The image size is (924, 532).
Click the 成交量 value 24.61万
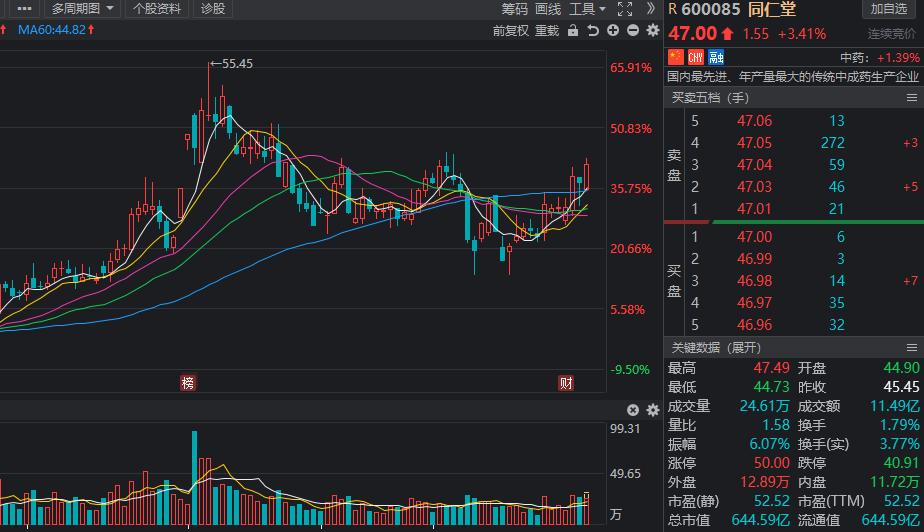click(x=764, y=406)
